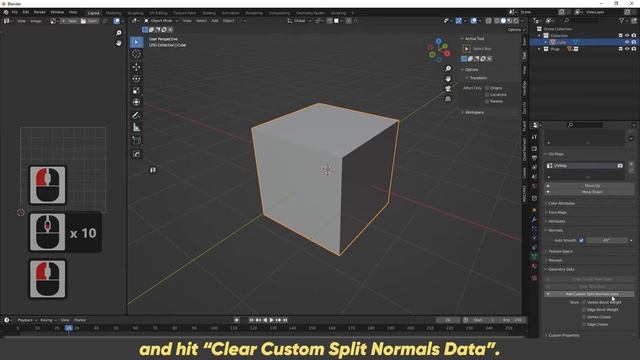640x360 pixels.
Task: Open the Modifier wrench properties tab
Action: point(534,220)
